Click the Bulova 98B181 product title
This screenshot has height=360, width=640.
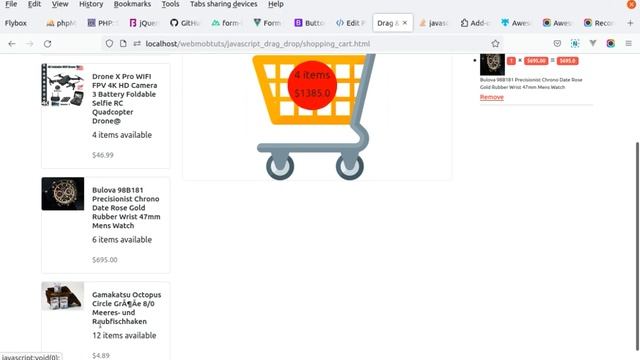126,208
